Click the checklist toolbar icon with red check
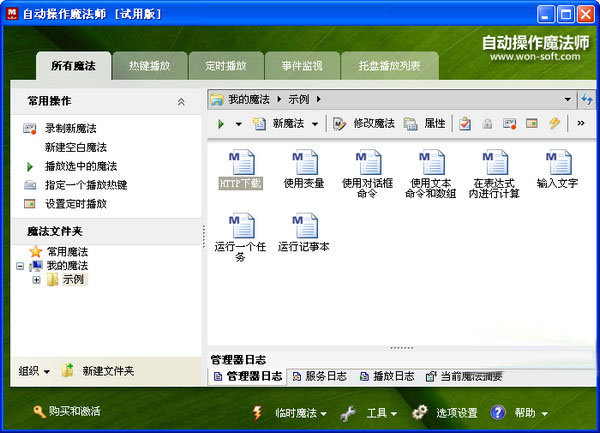This screenshot has width=600, height=433. pyautogui.click(x=465, y=124)
